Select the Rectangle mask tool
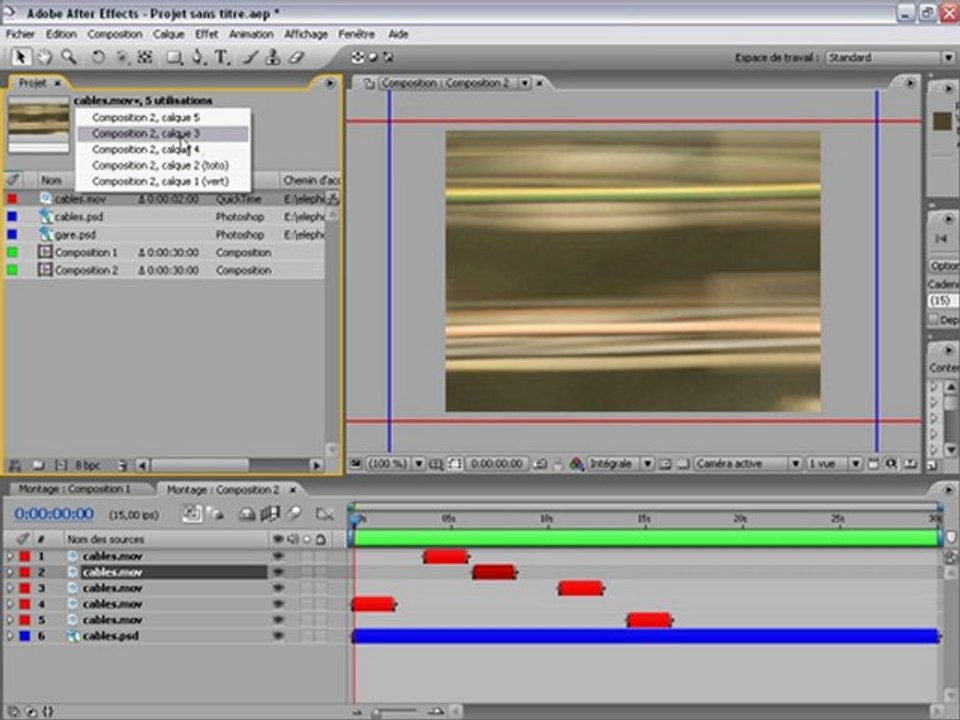The image size is (960, 720). (174, 58)
